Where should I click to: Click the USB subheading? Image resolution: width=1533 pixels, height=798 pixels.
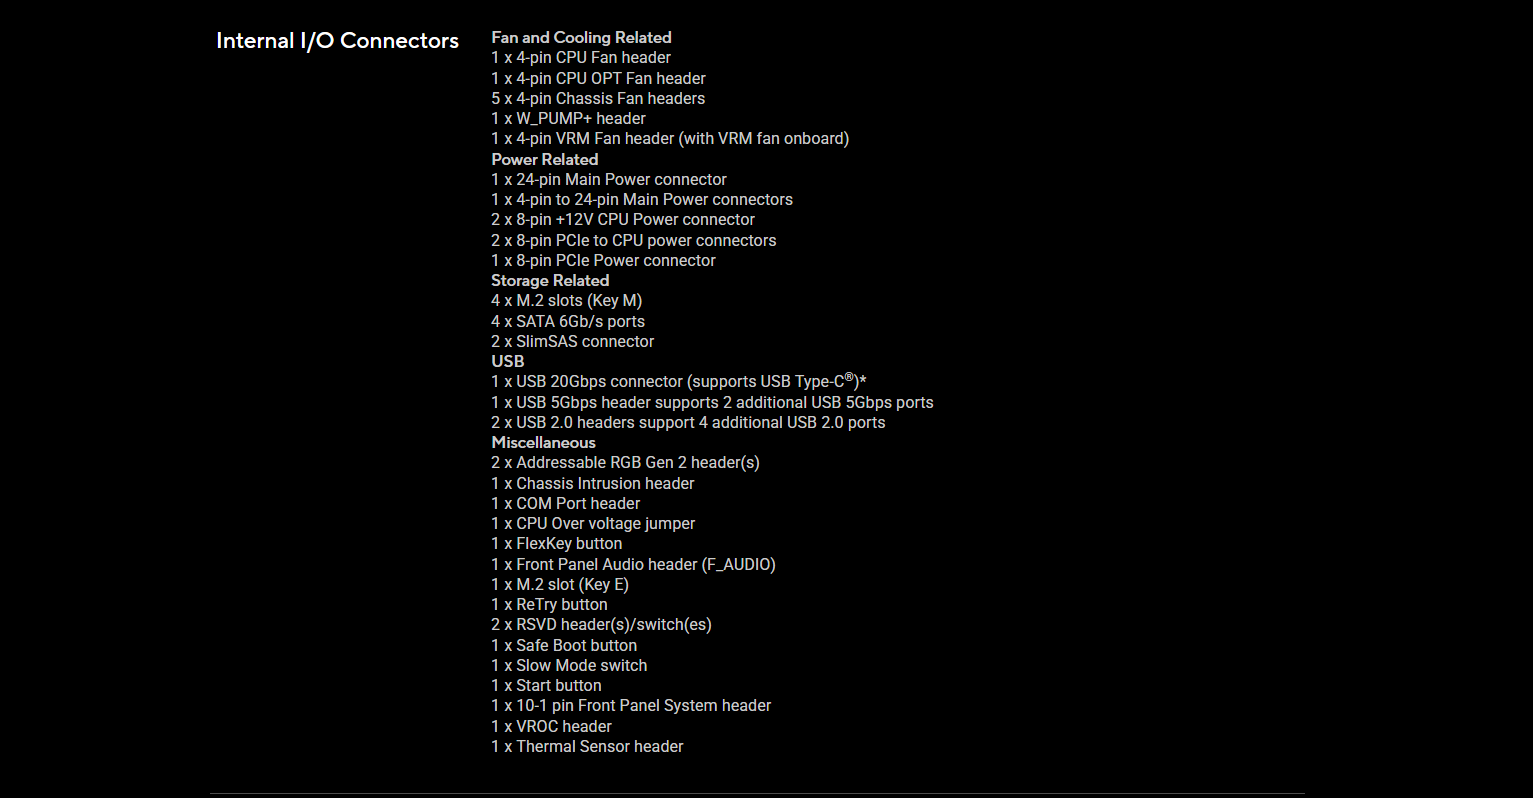(x=507, y=361)
